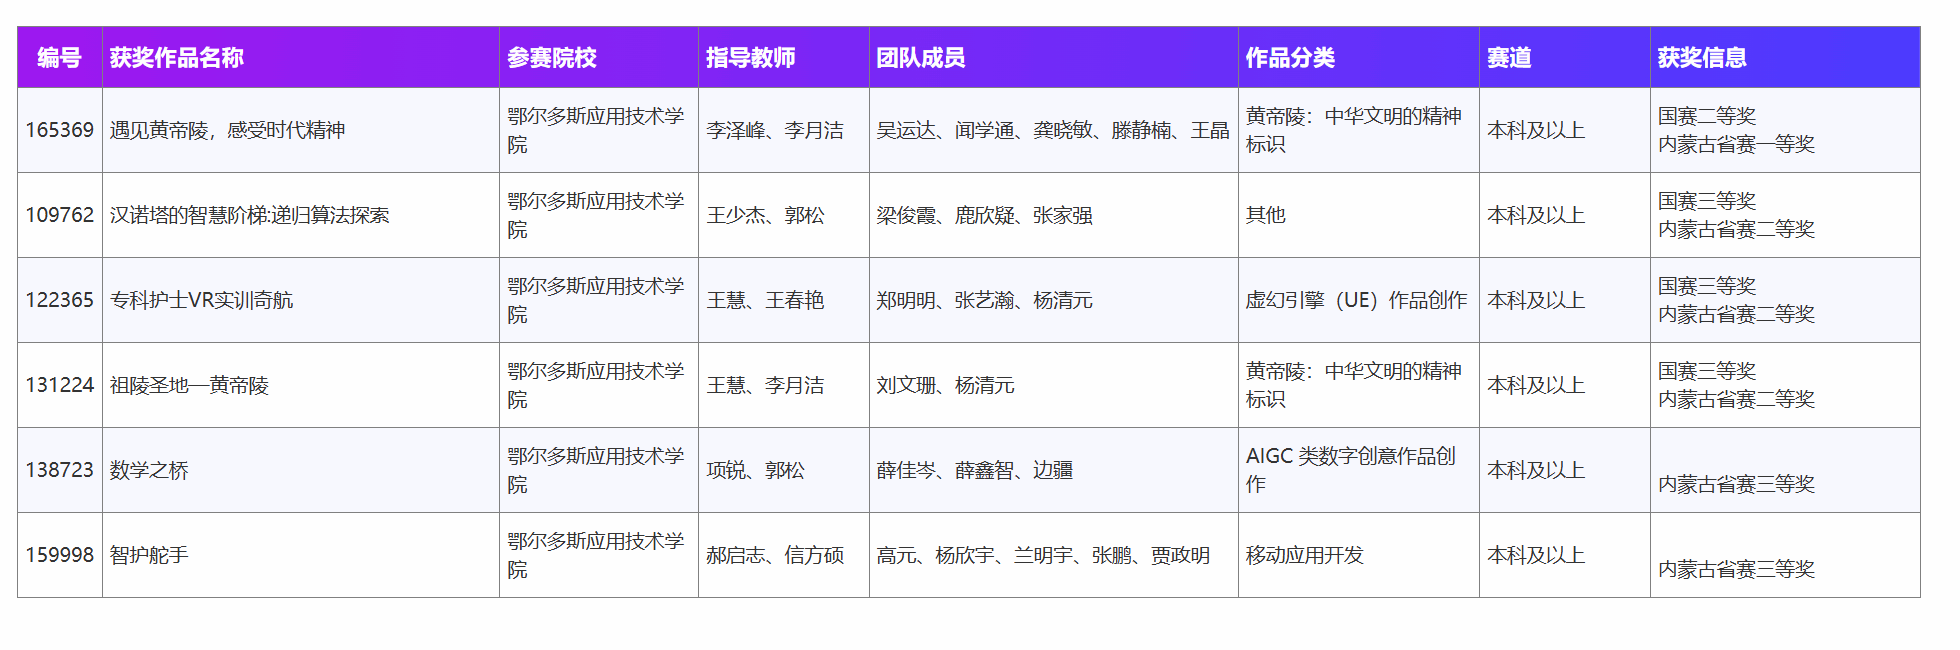Click the 赛道 column header
Screen dimensions: 1960x650
pos(1509,58)
